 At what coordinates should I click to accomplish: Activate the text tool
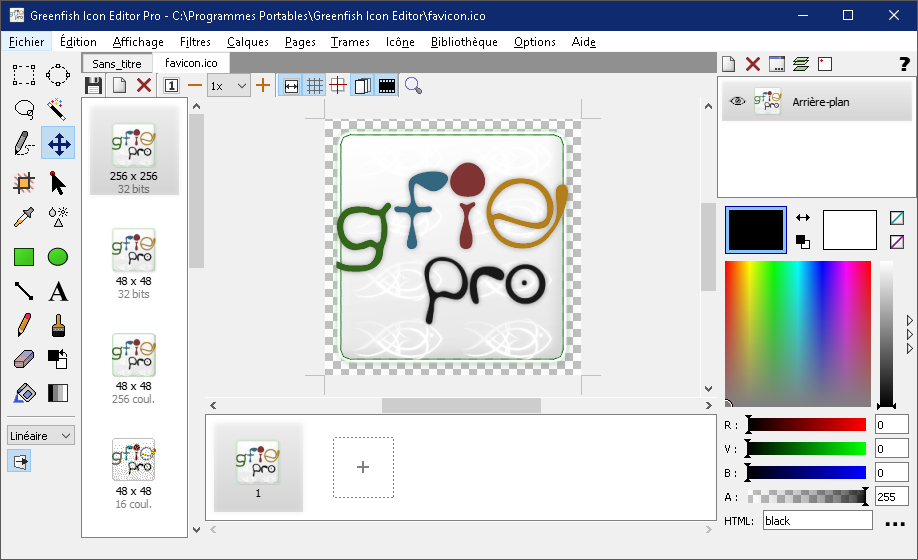coord(58,291)
